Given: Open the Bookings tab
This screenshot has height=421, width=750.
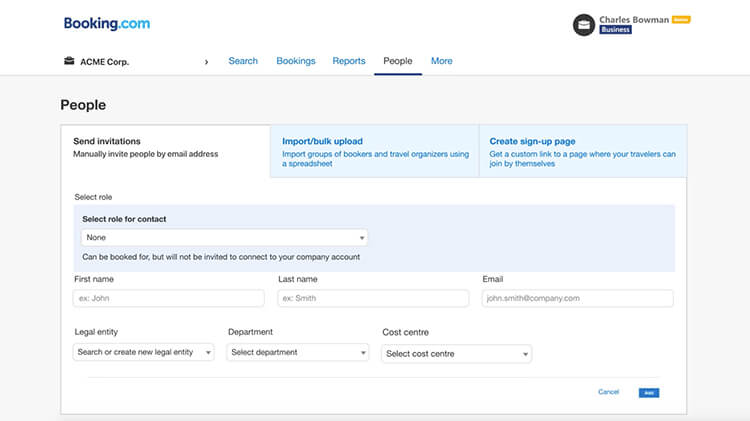Looking at the screenshot, I should click(x=295, y=61).
